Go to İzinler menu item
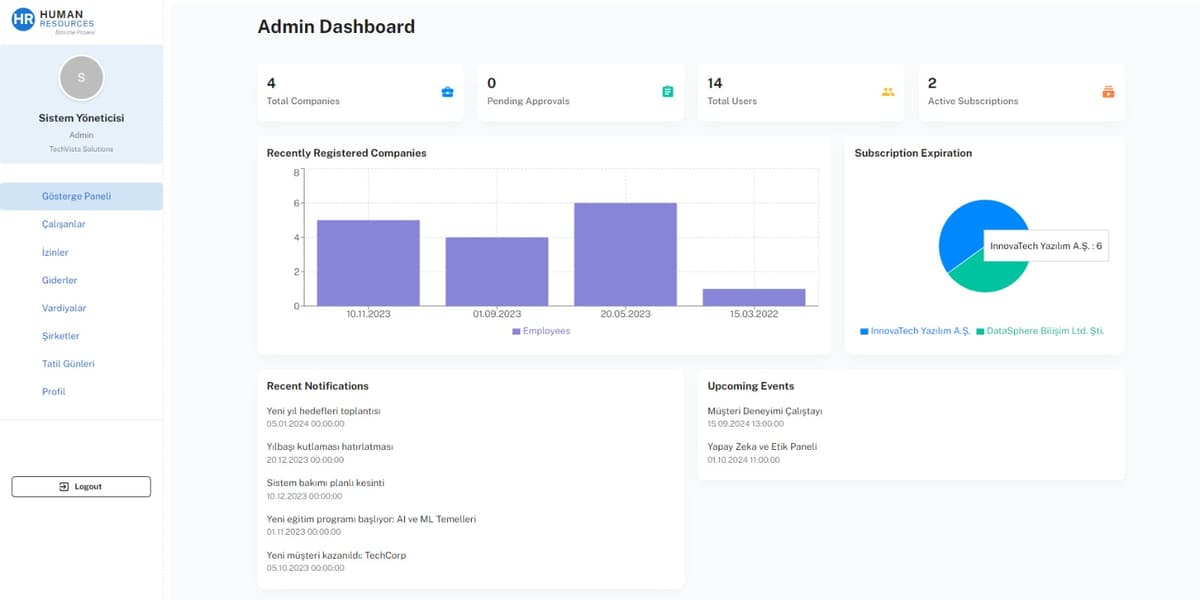The height and width of the screenshot is (600, 1200). coord(81,252)
